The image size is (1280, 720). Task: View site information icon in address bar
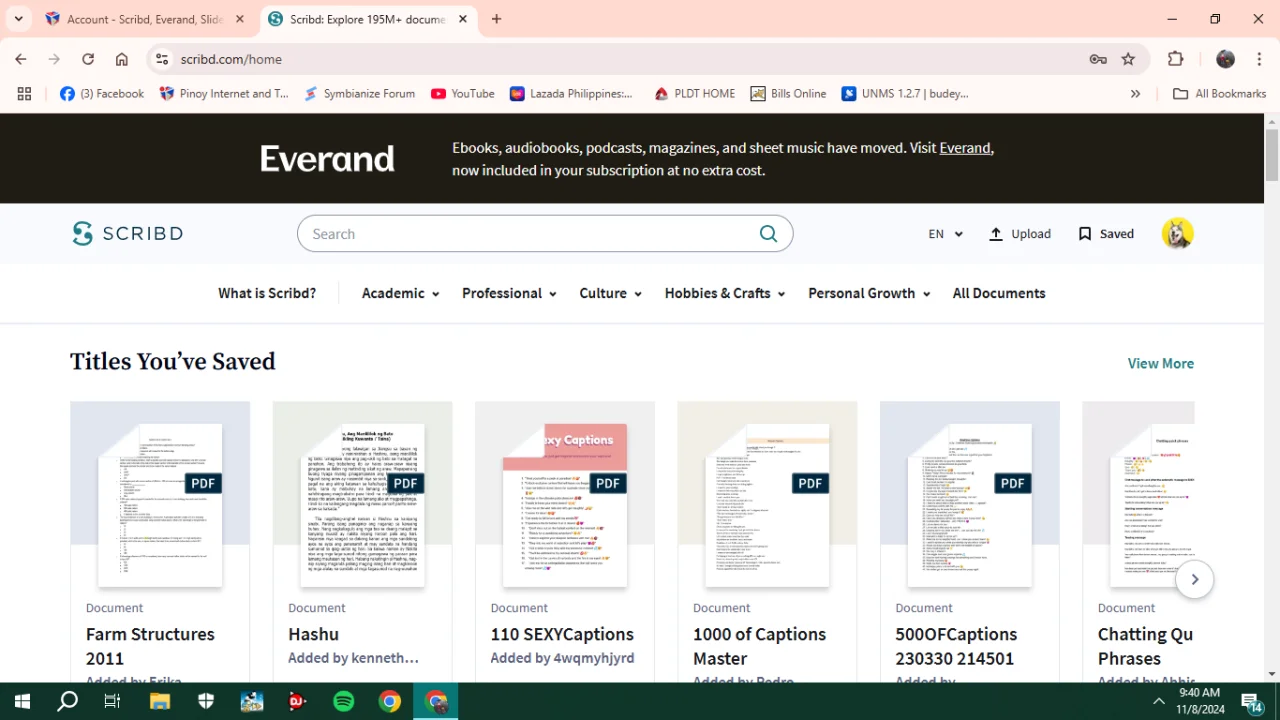coord(162,59)
